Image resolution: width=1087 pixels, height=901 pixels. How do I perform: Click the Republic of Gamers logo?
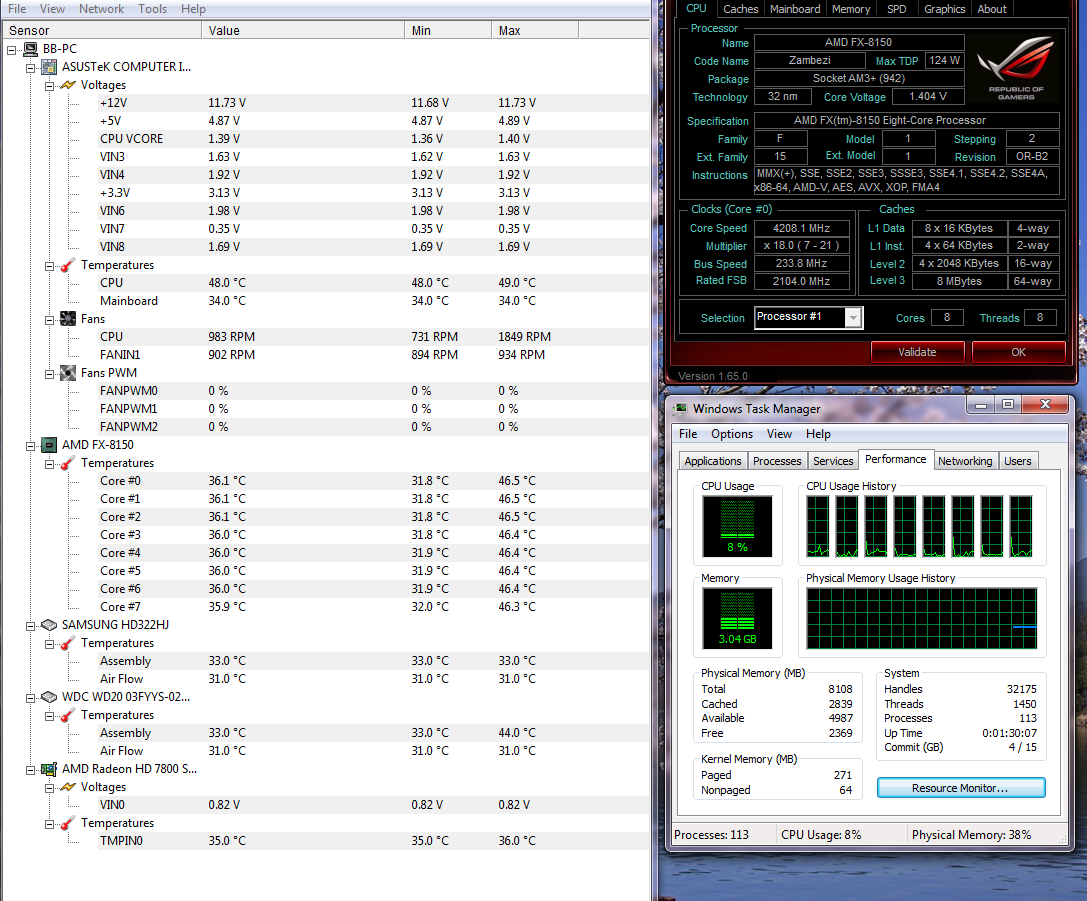[1016, 69]
